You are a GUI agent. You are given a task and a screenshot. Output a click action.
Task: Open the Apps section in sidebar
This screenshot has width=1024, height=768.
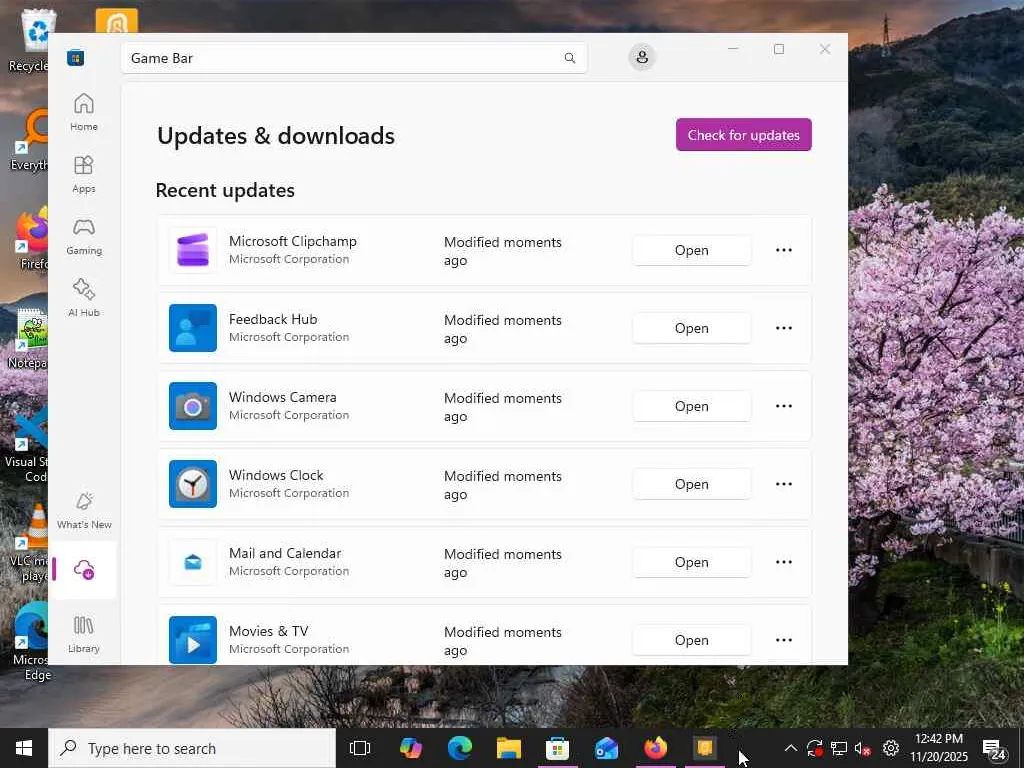[x=84, y=174]
